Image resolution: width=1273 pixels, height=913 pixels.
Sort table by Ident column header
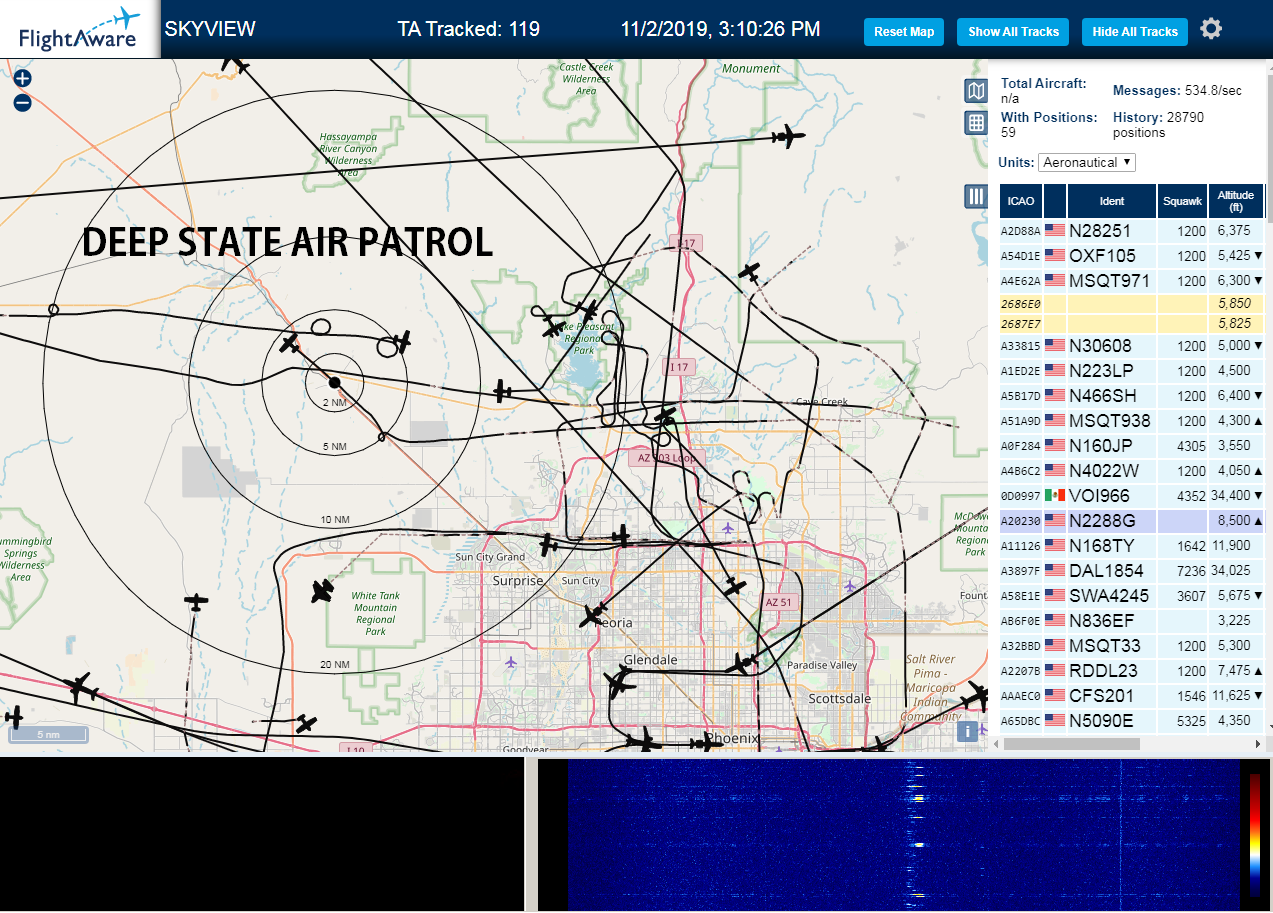pyautogui.click(x=1112, y=201)
